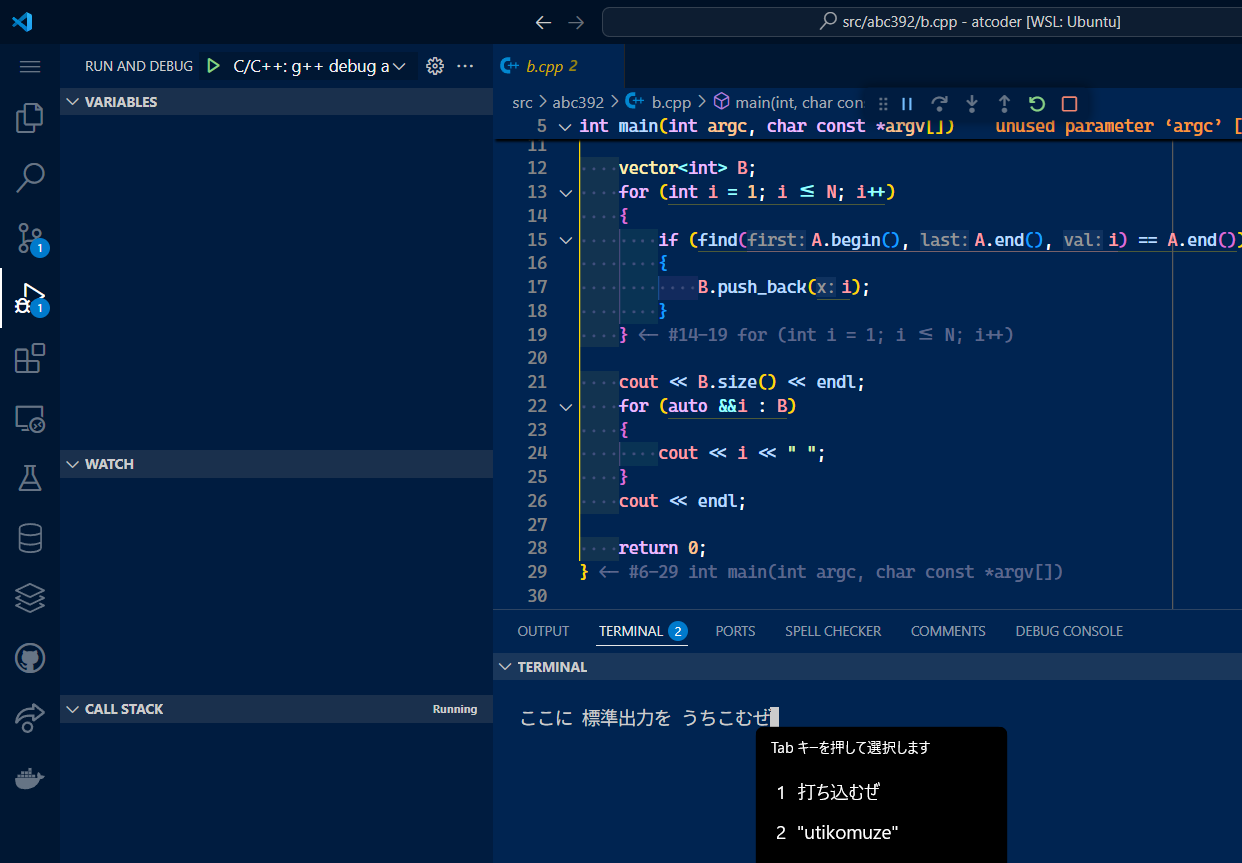This screenshot has height=863, width=1242.
Task: Click the green Start Debugging play button
Action: 213,66
